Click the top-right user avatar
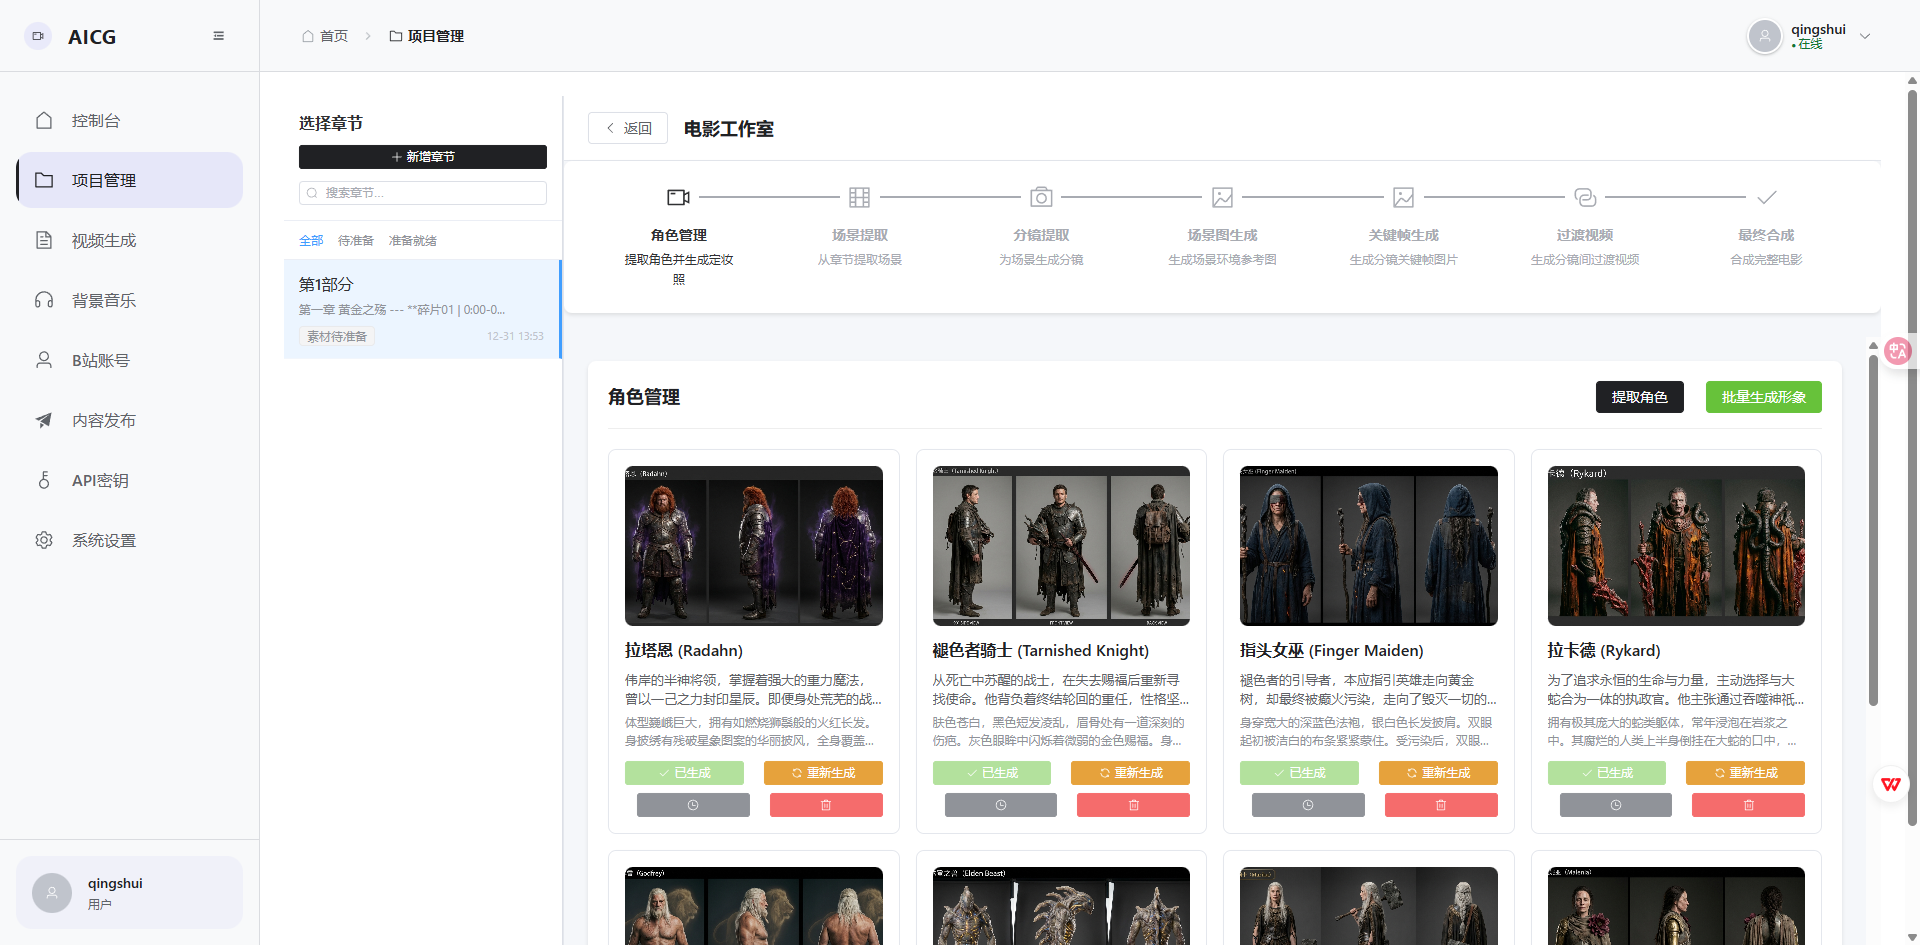Viewport: 1920px width, 945px height. [1765, 37]
